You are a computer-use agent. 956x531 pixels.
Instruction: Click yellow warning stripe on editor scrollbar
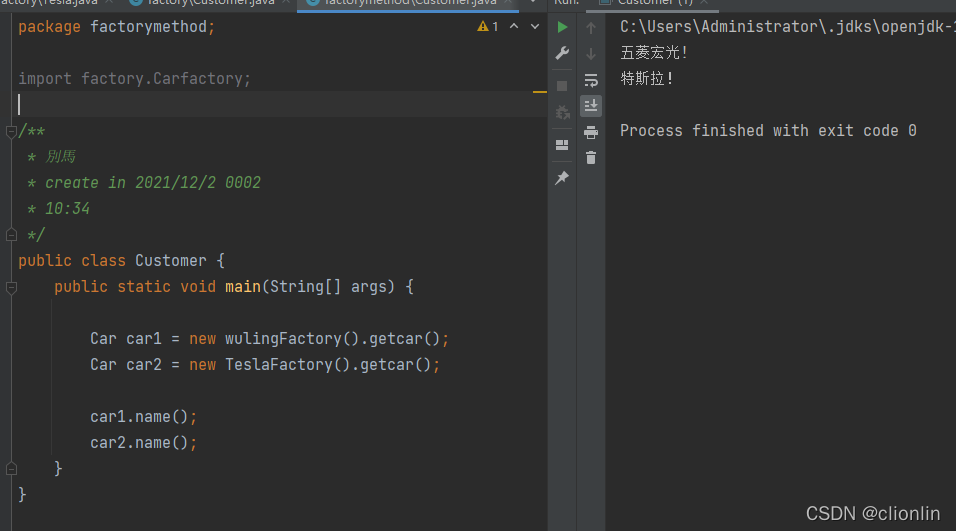[x=540, y=91]
